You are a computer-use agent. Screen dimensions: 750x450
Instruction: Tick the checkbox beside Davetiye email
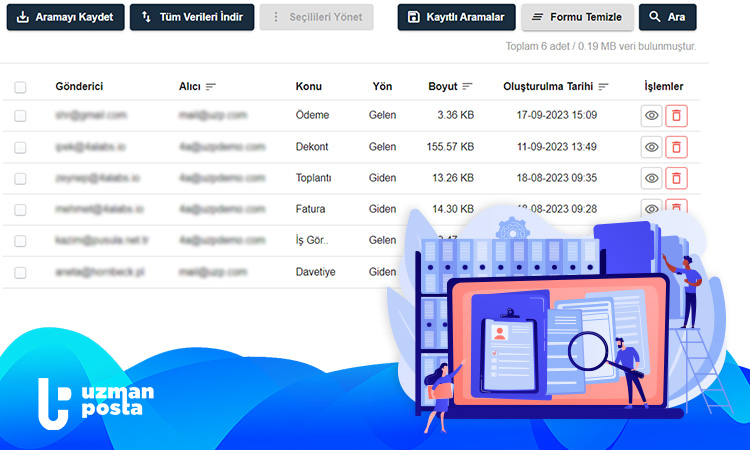(x=20, y=272)
